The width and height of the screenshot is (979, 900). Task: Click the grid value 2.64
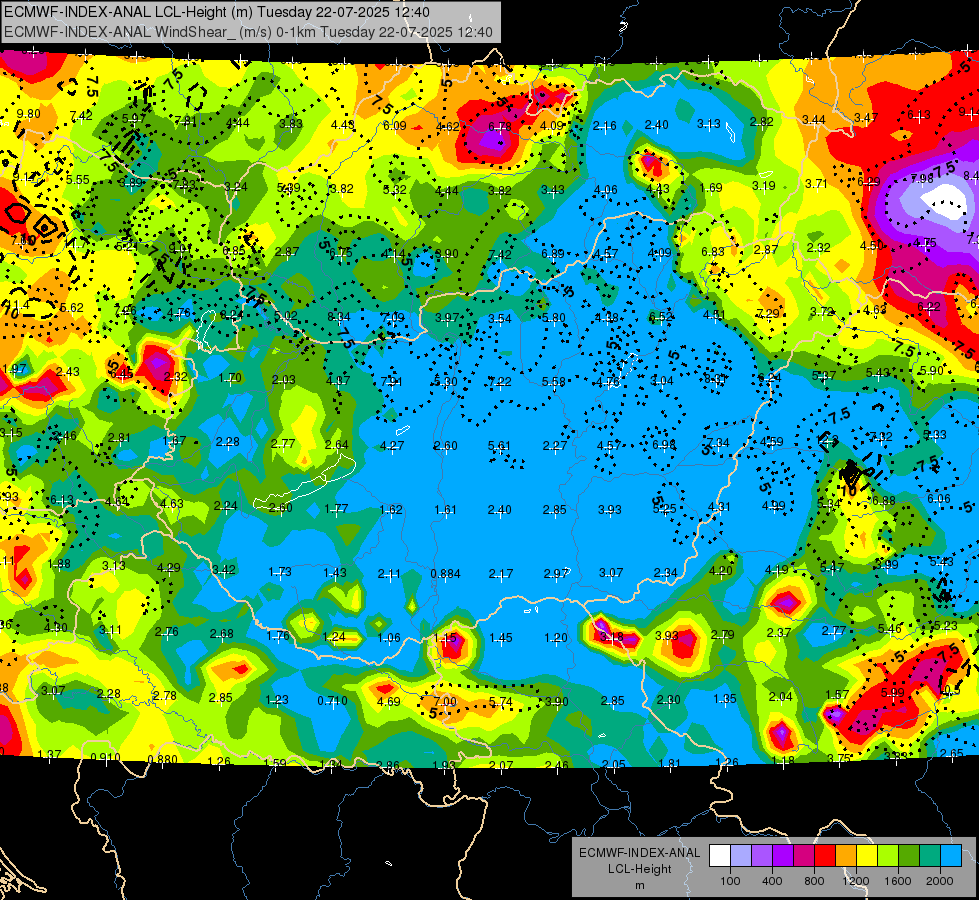(337, 445)
